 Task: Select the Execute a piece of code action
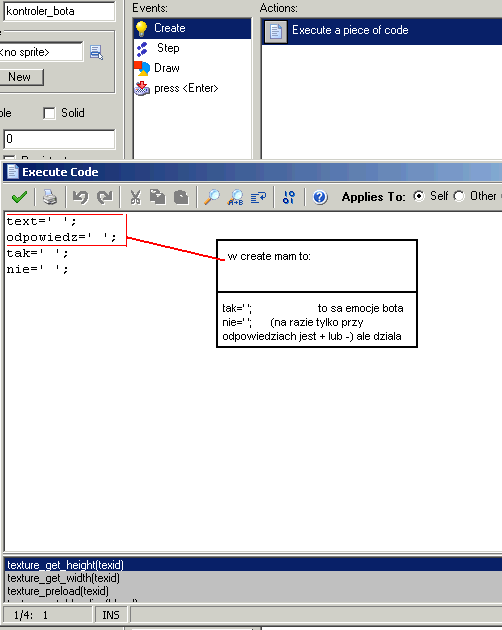382,31
